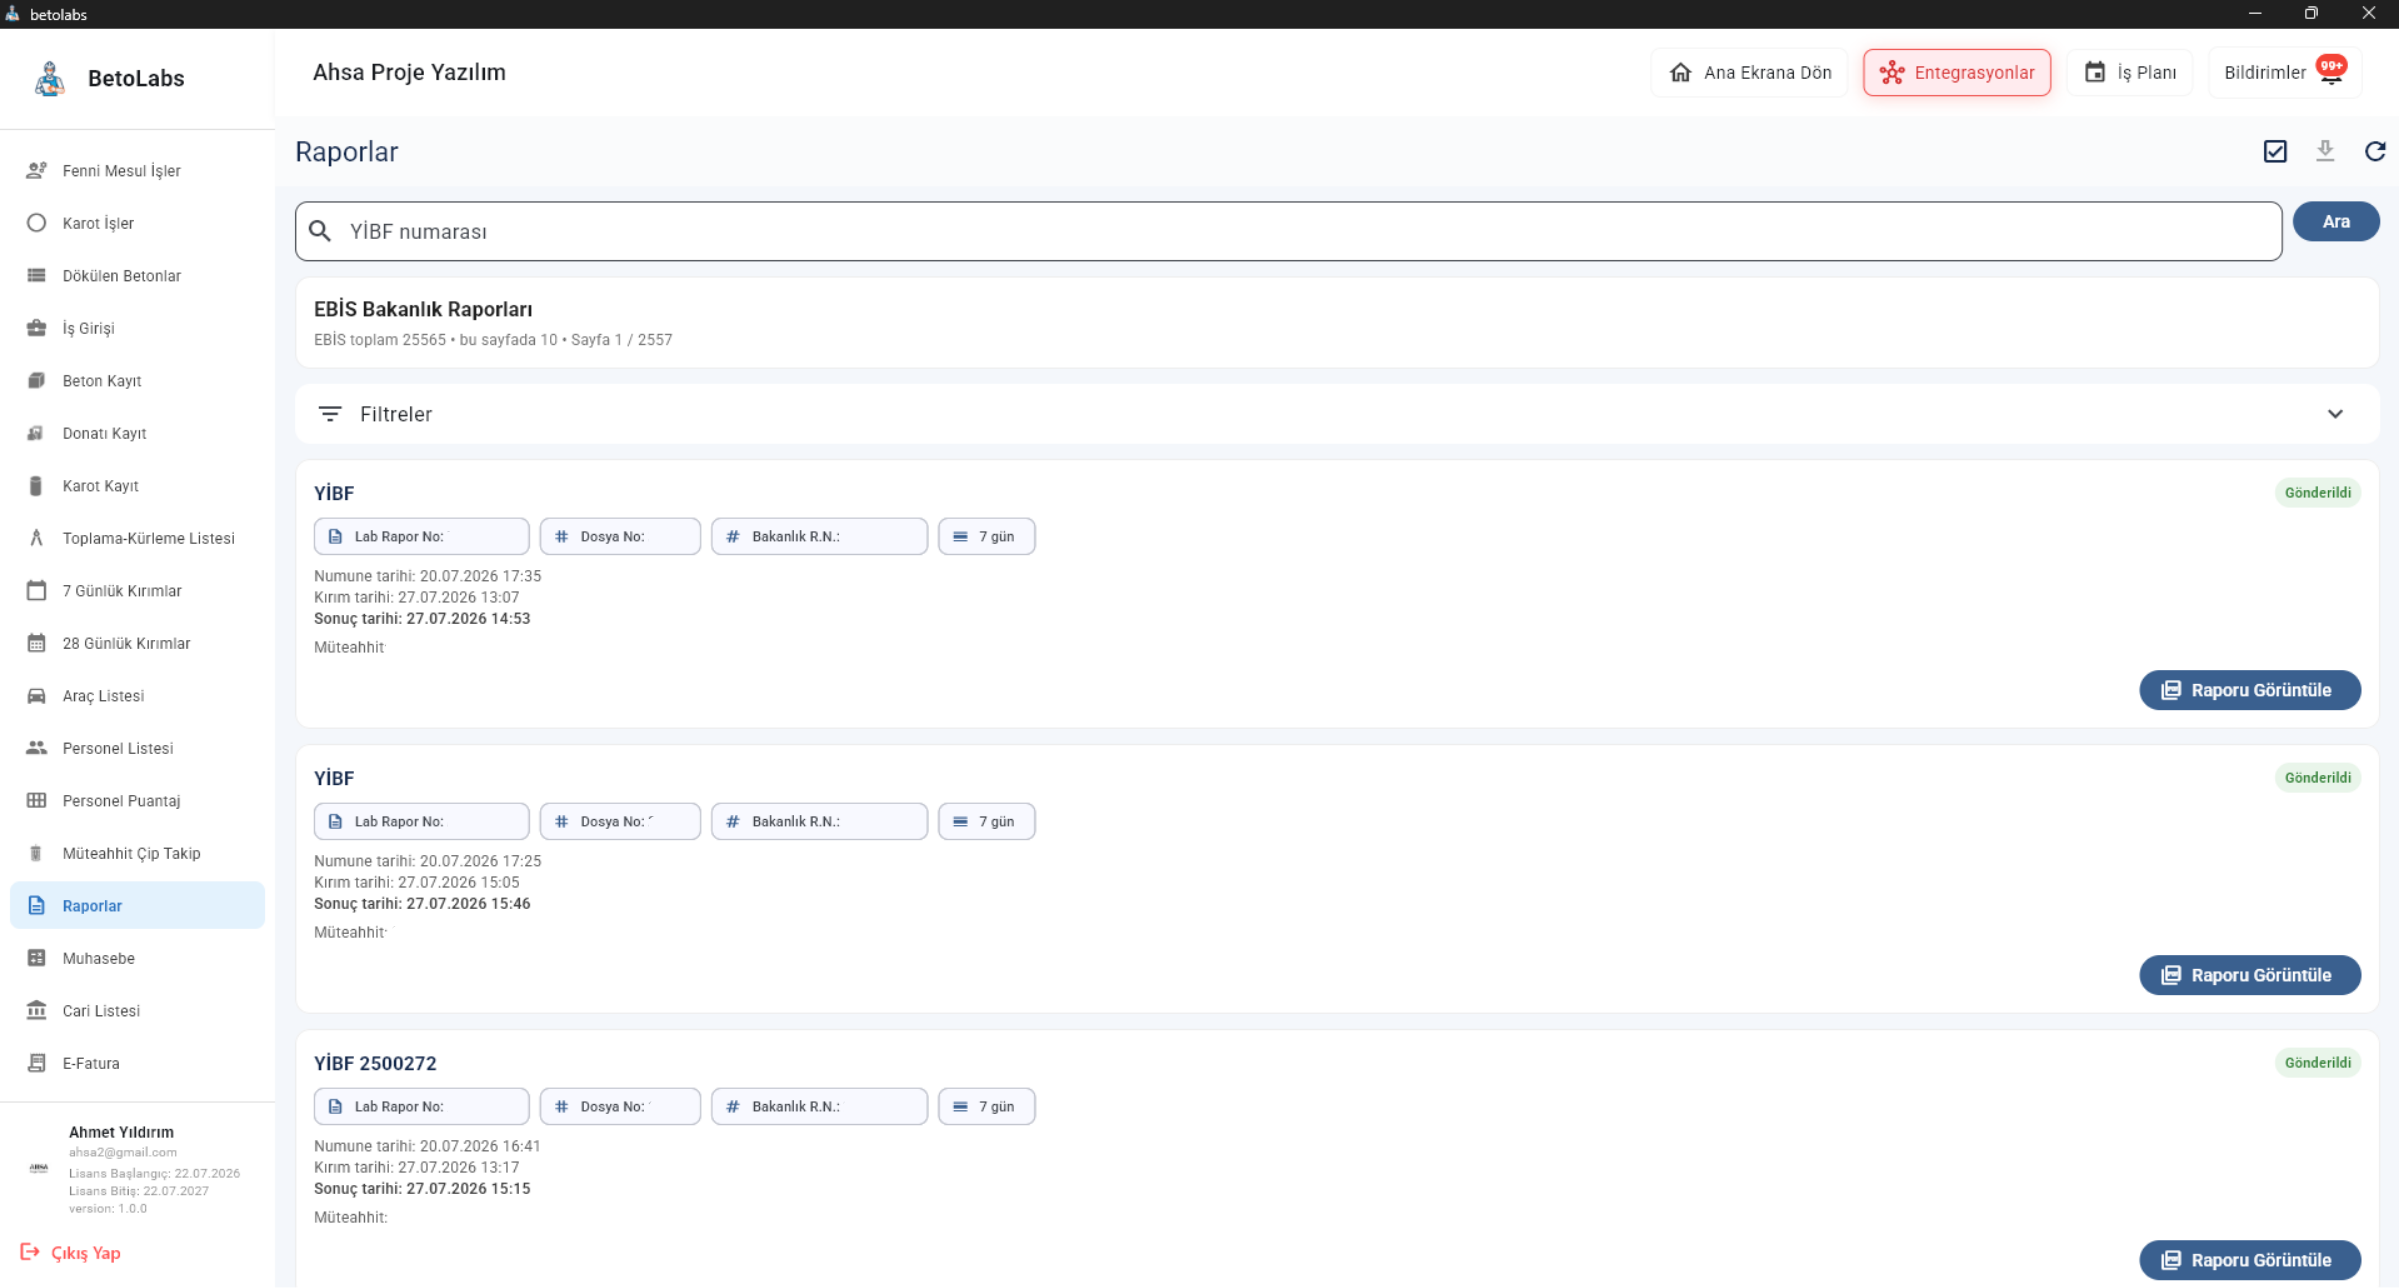The width and height of the screenshot is (2399, 1288).
Task: Go to Dökülen Betonlar in the sidebar
Action: point(137,276)
